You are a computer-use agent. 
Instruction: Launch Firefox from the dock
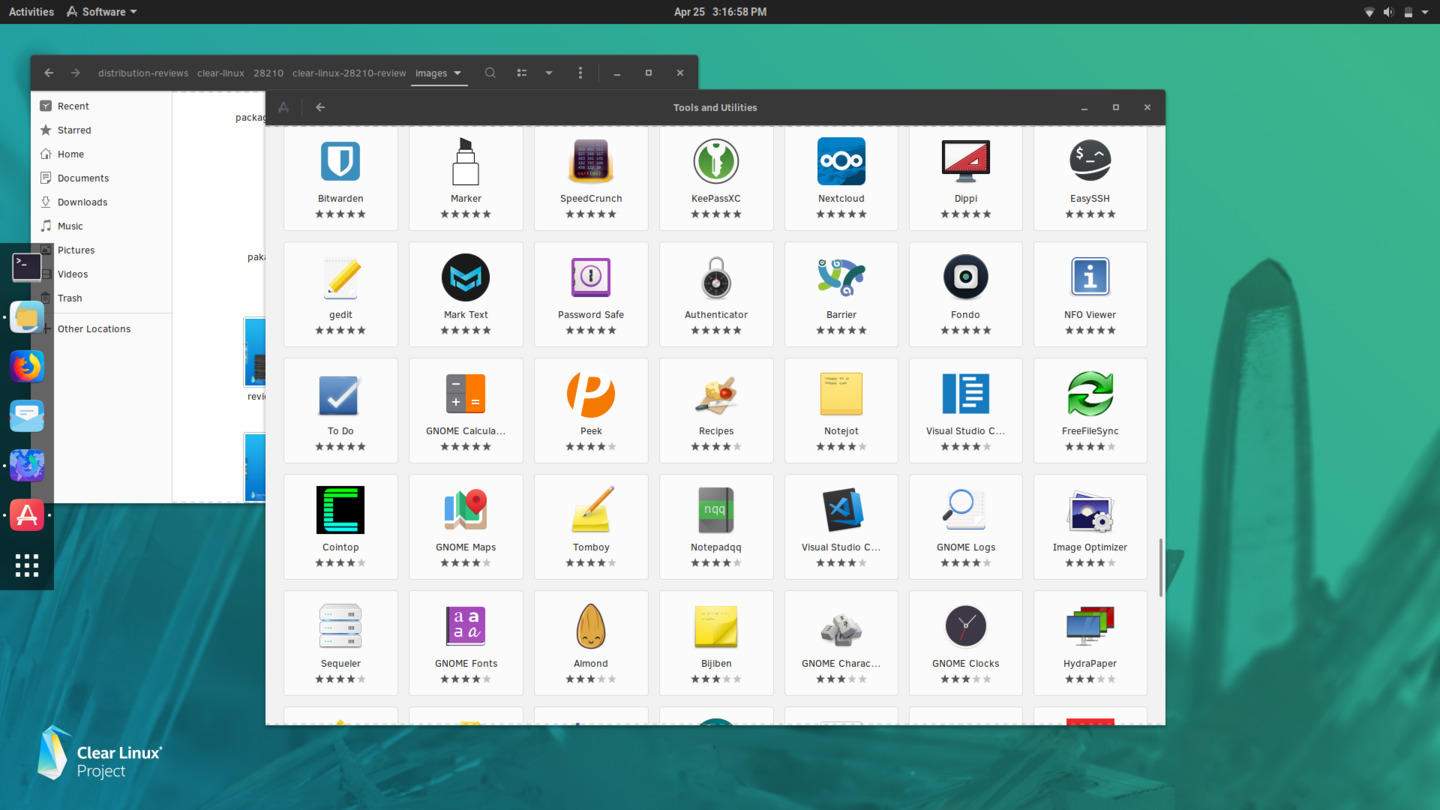pos(27,367)
